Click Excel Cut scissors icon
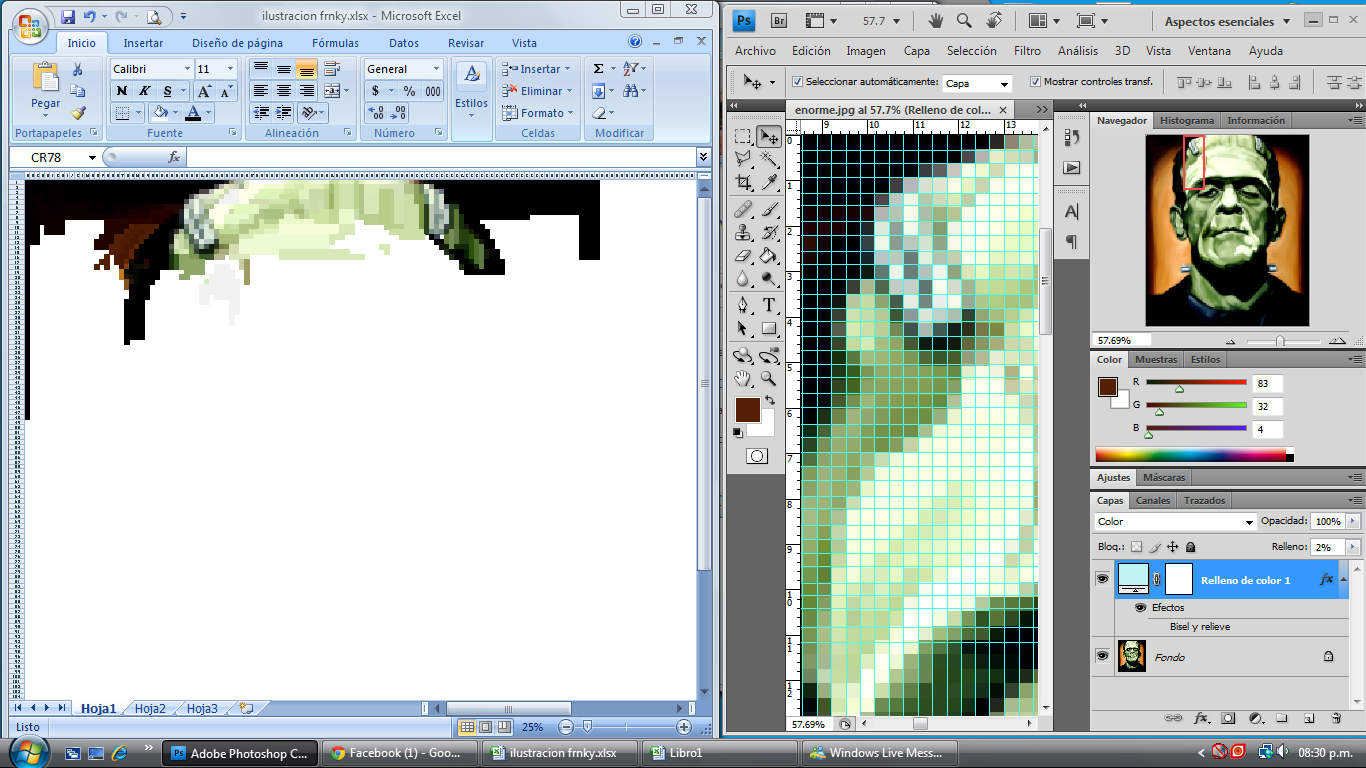Image resolution: width=1366 pixels, height=768 pixels. pyautogui.click(x=78, y=70)
